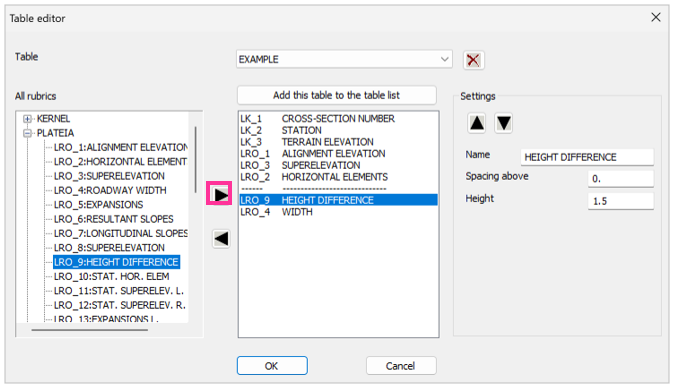Click vertical scrollbar of All rubrics tree
Screen dimensions: 674x388
pyautogui.click(x=196, y=160)
